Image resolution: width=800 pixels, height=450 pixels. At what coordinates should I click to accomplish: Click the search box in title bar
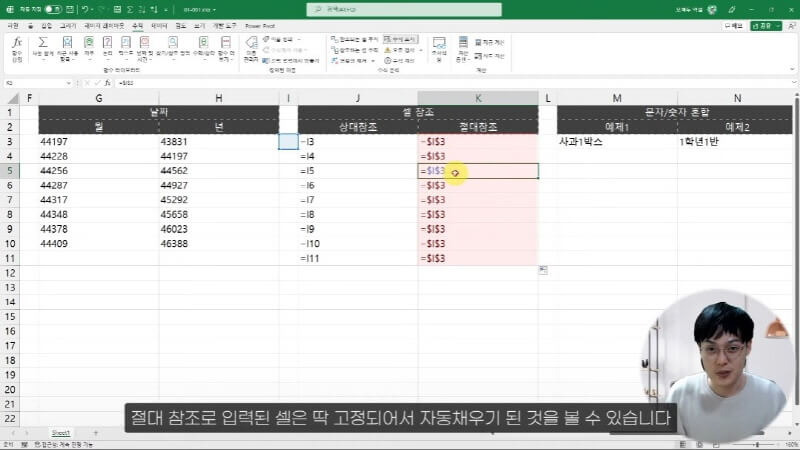[x=404, y=9]
